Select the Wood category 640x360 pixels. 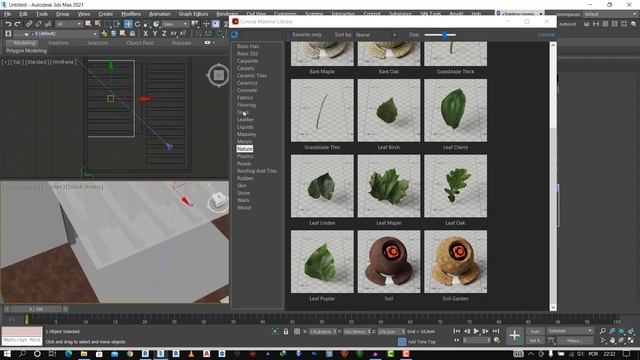click(244, 208)
